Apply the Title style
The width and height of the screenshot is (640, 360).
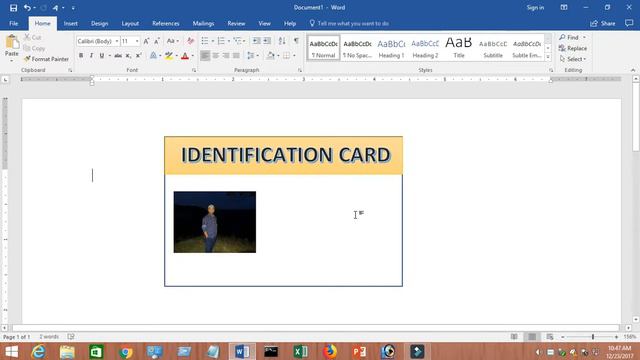click(459, 48)
